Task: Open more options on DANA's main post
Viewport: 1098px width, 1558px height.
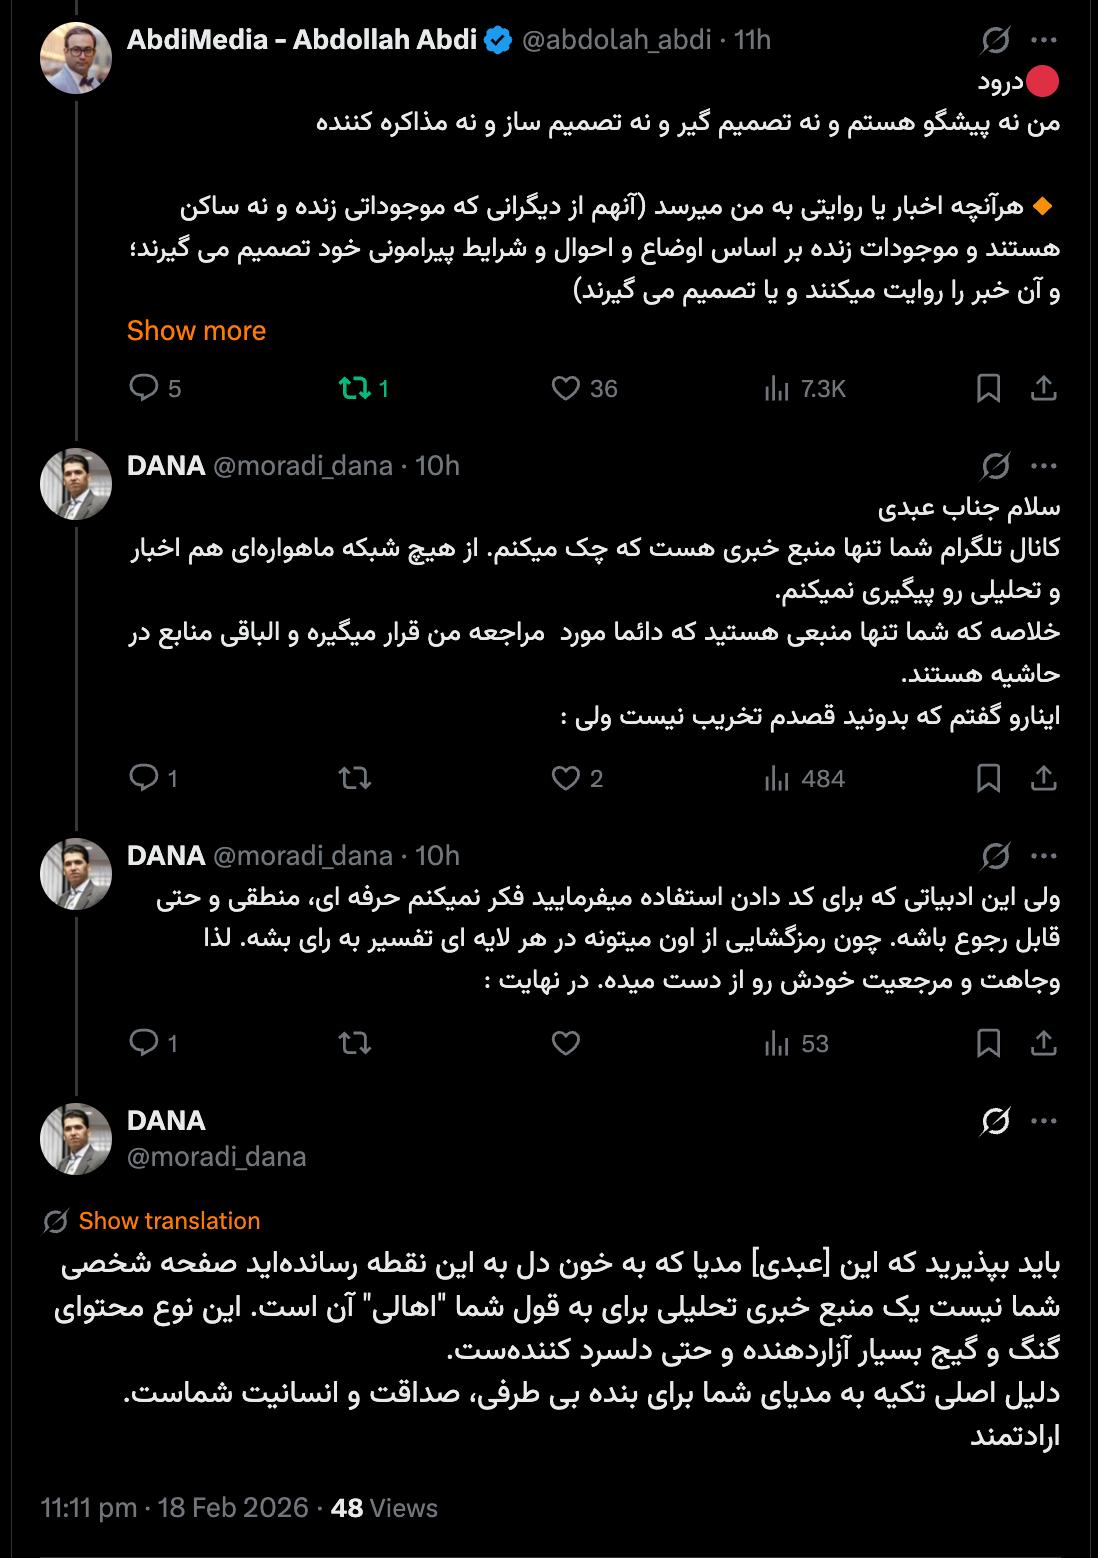Action: (x=1043, y=1122)
